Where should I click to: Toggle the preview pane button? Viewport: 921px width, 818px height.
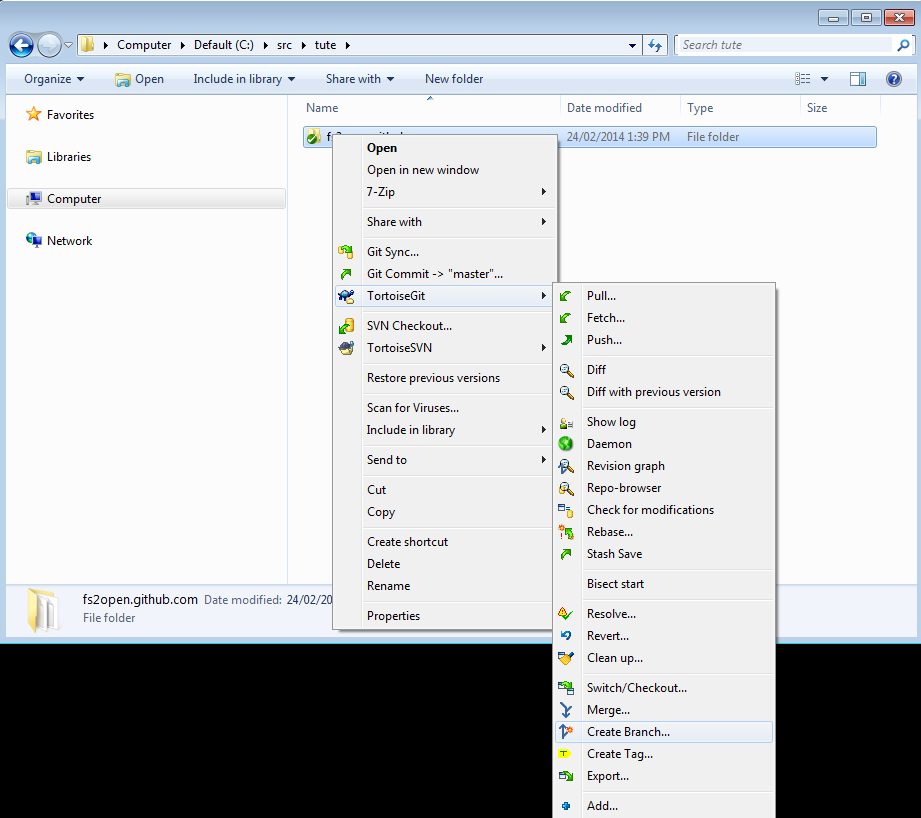[x=858, y=79]
